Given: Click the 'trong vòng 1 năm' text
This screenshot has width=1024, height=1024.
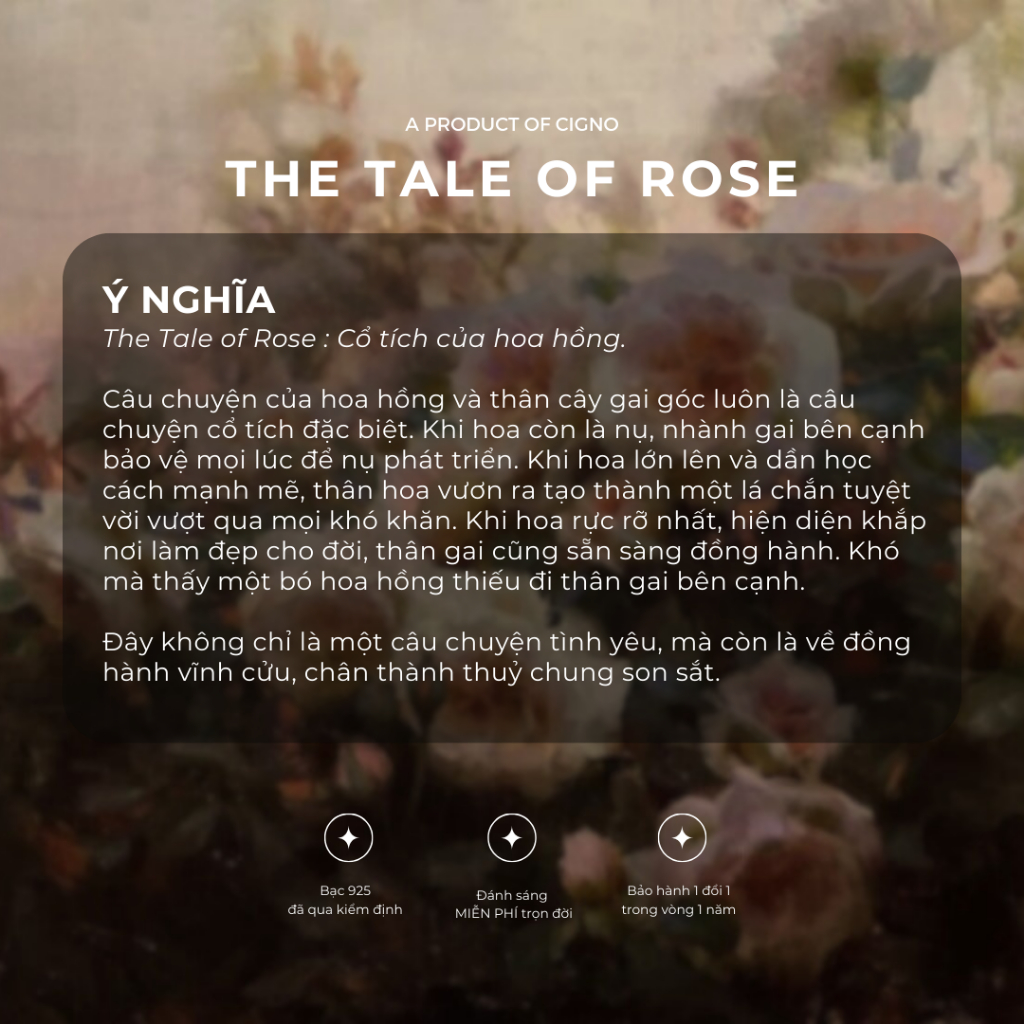Looking at the screenshot, I should click(x=679, y=909).
